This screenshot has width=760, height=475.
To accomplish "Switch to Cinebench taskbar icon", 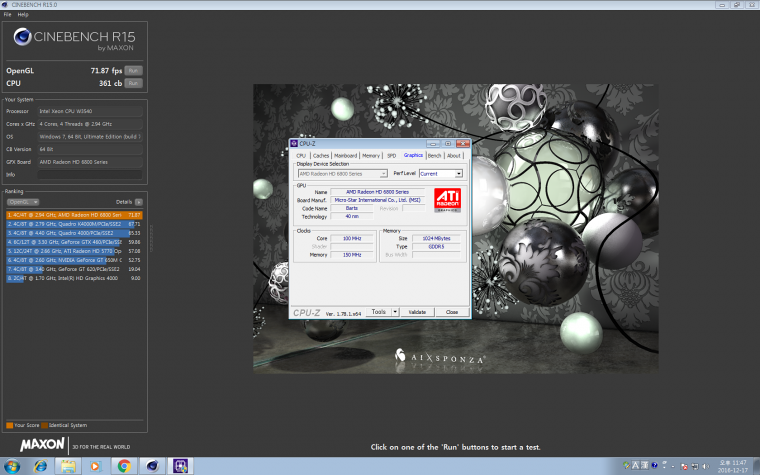I will [152, 466].
